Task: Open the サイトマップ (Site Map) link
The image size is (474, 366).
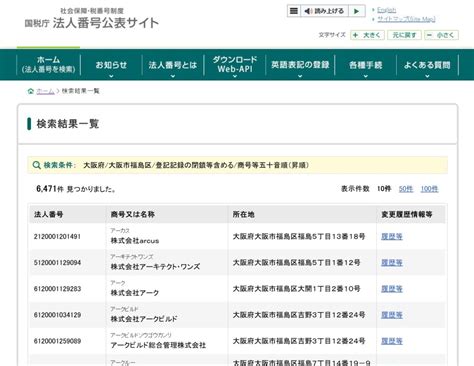Action: tap(406, 19)
